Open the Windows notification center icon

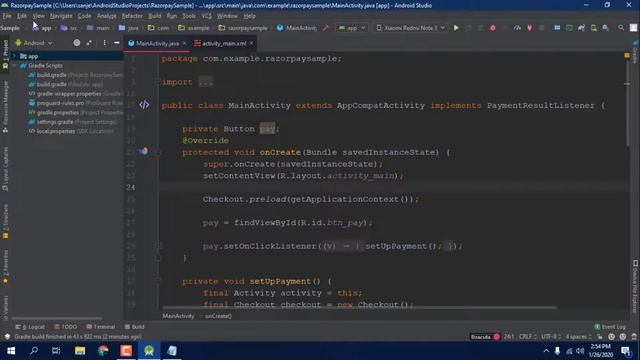(x=625, y=351)
